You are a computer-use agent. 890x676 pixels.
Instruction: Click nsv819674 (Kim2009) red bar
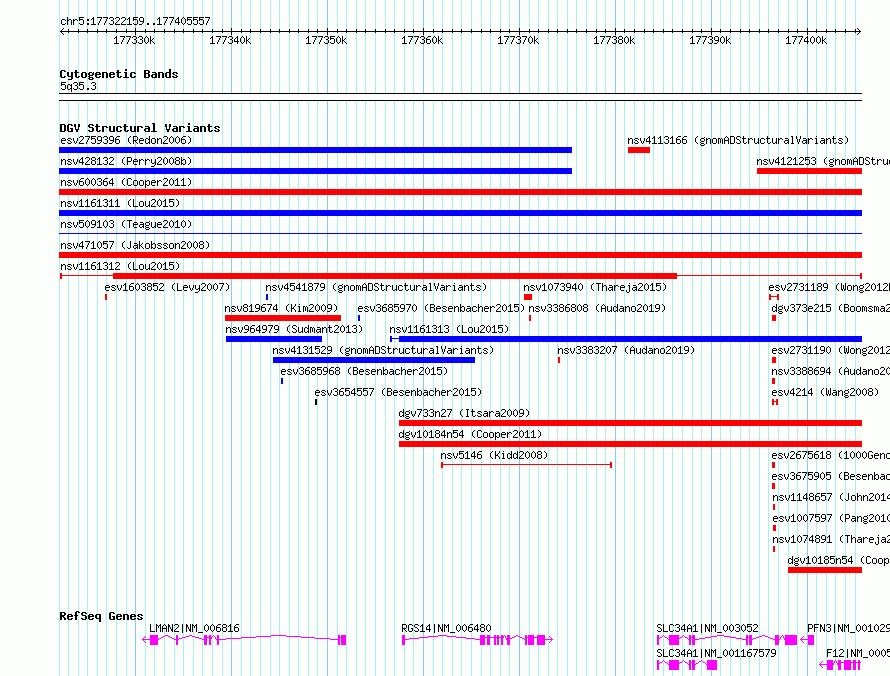[x=283, y=318]
